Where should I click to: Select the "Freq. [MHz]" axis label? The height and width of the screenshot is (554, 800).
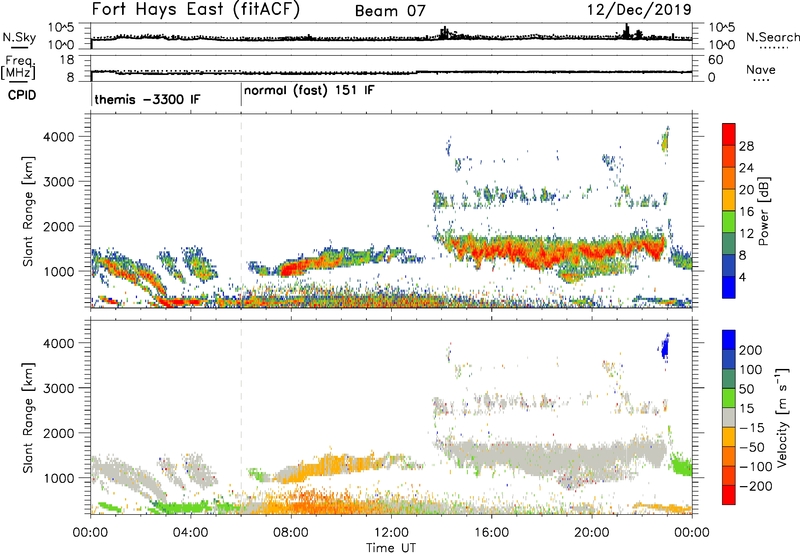[18, 67]
